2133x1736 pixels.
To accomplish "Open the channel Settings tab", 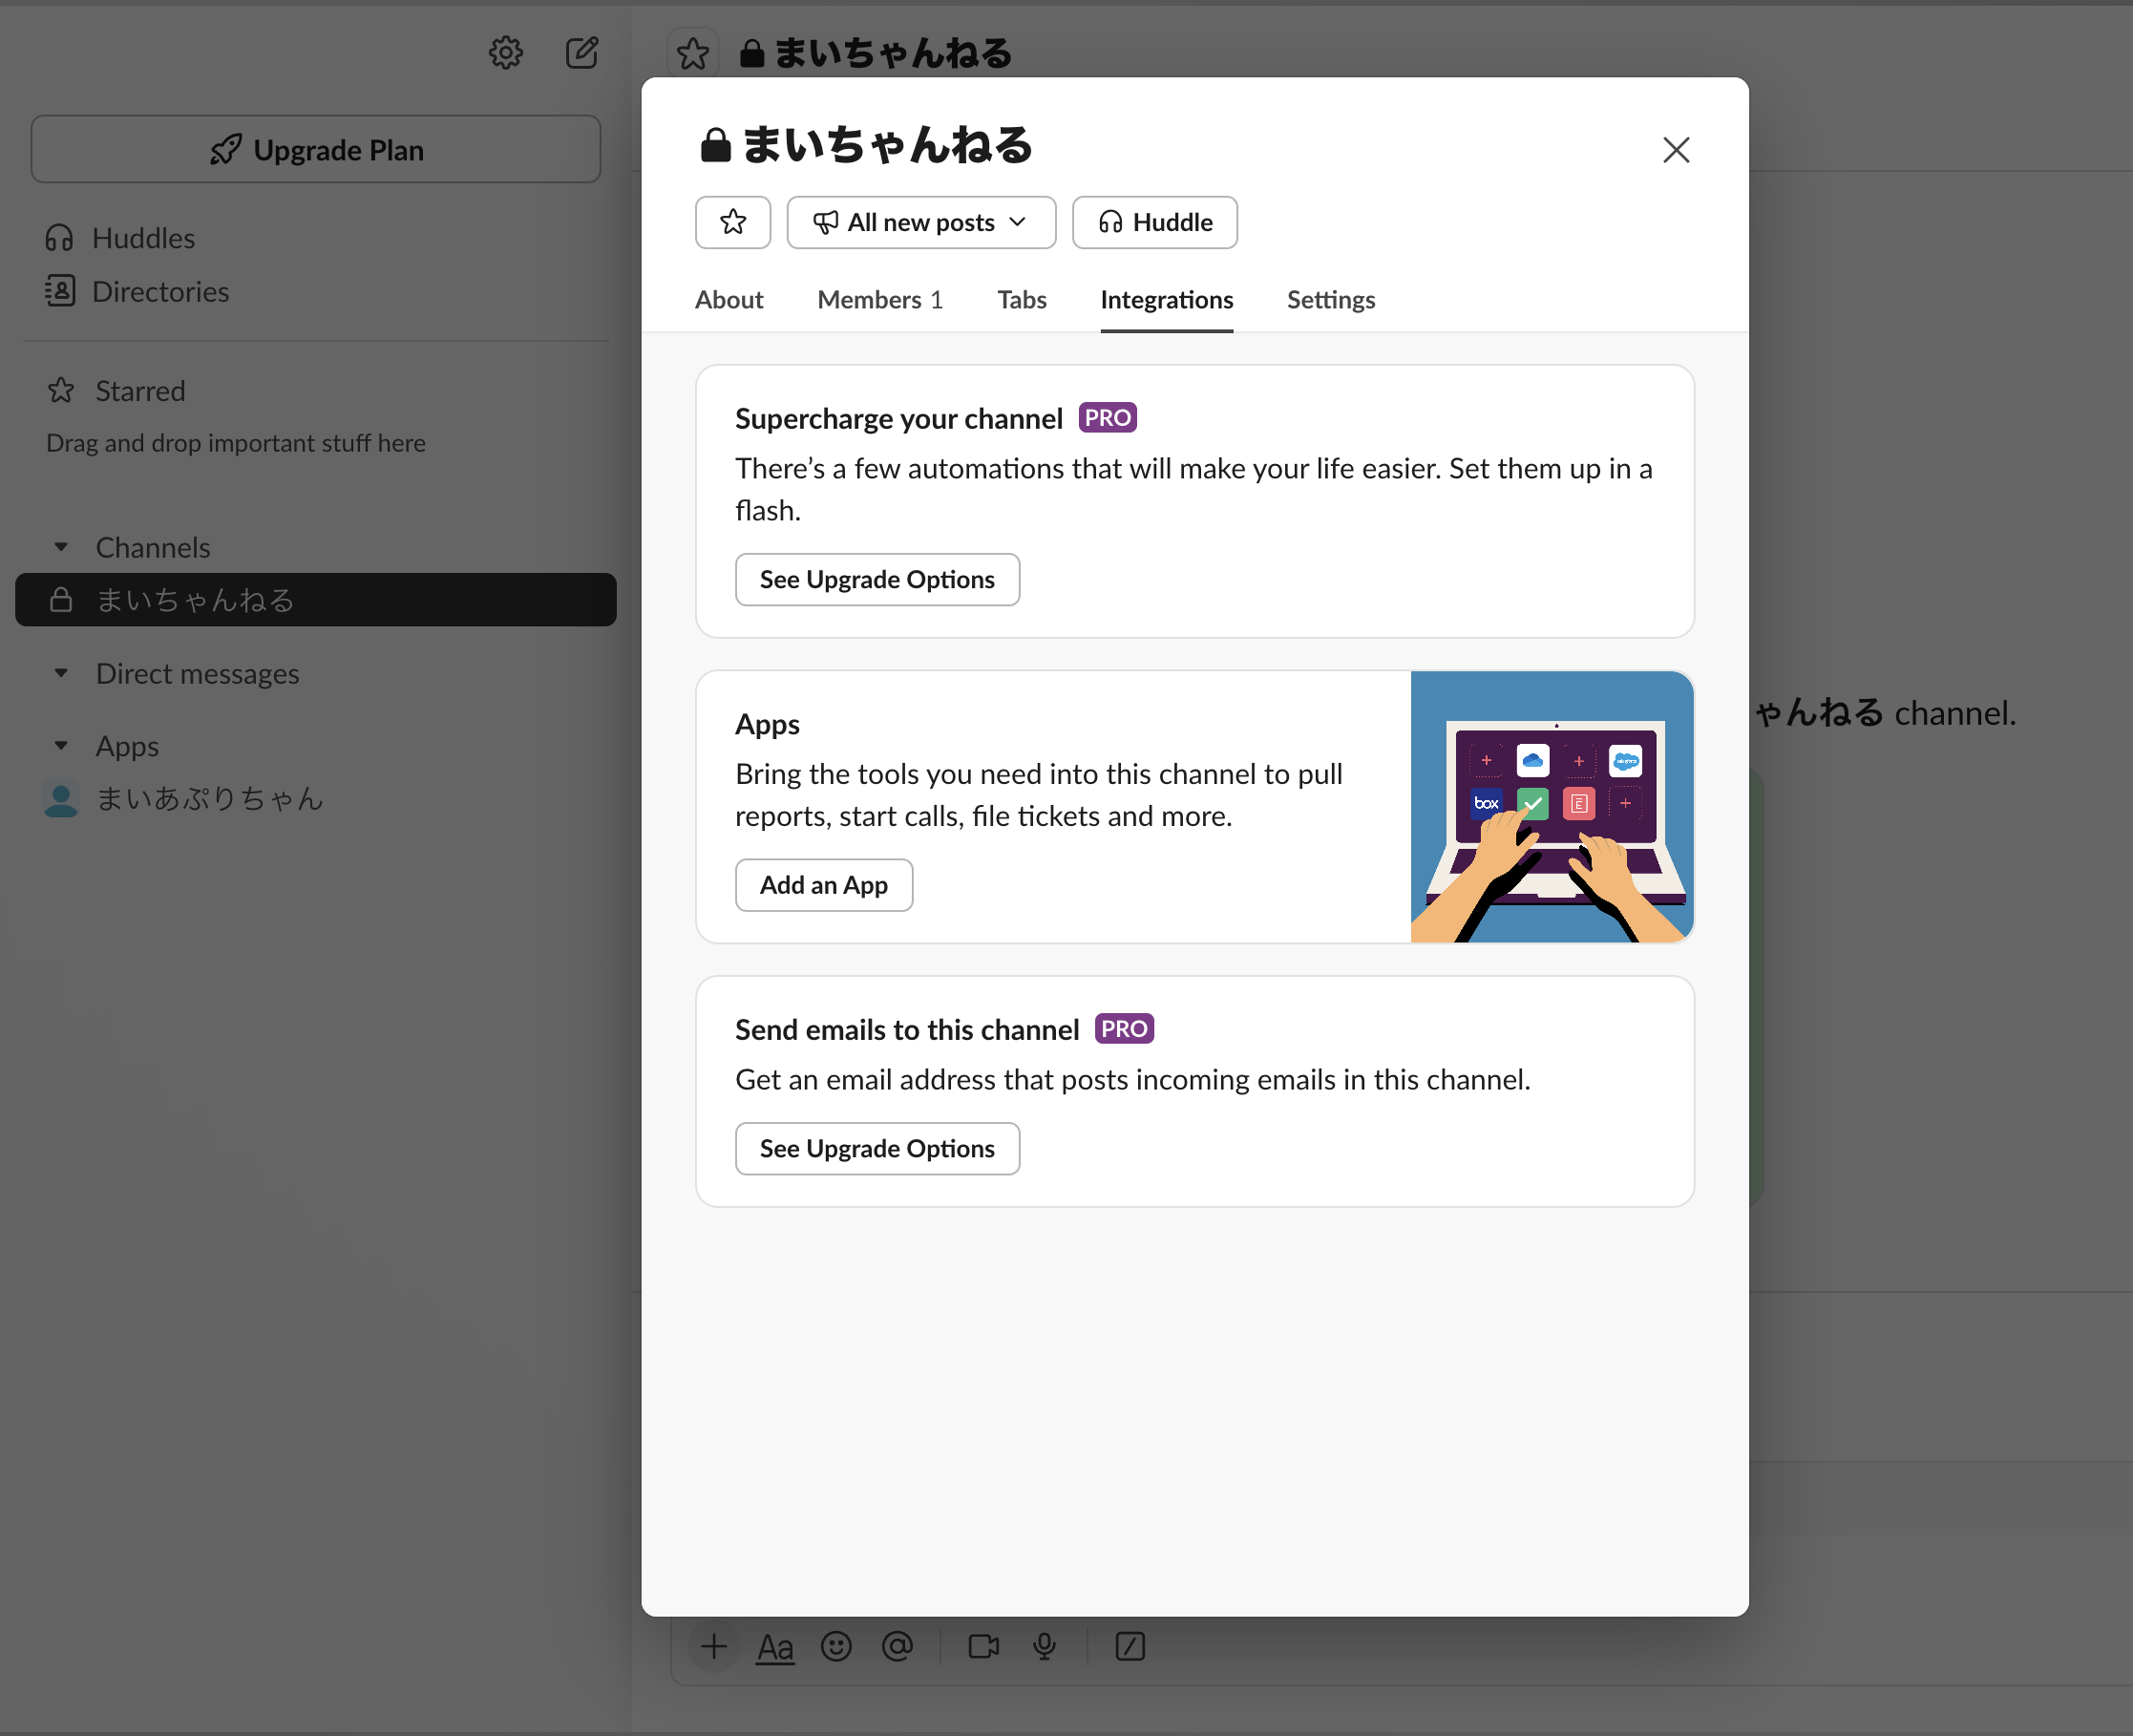I will [x=1330, y=299].
